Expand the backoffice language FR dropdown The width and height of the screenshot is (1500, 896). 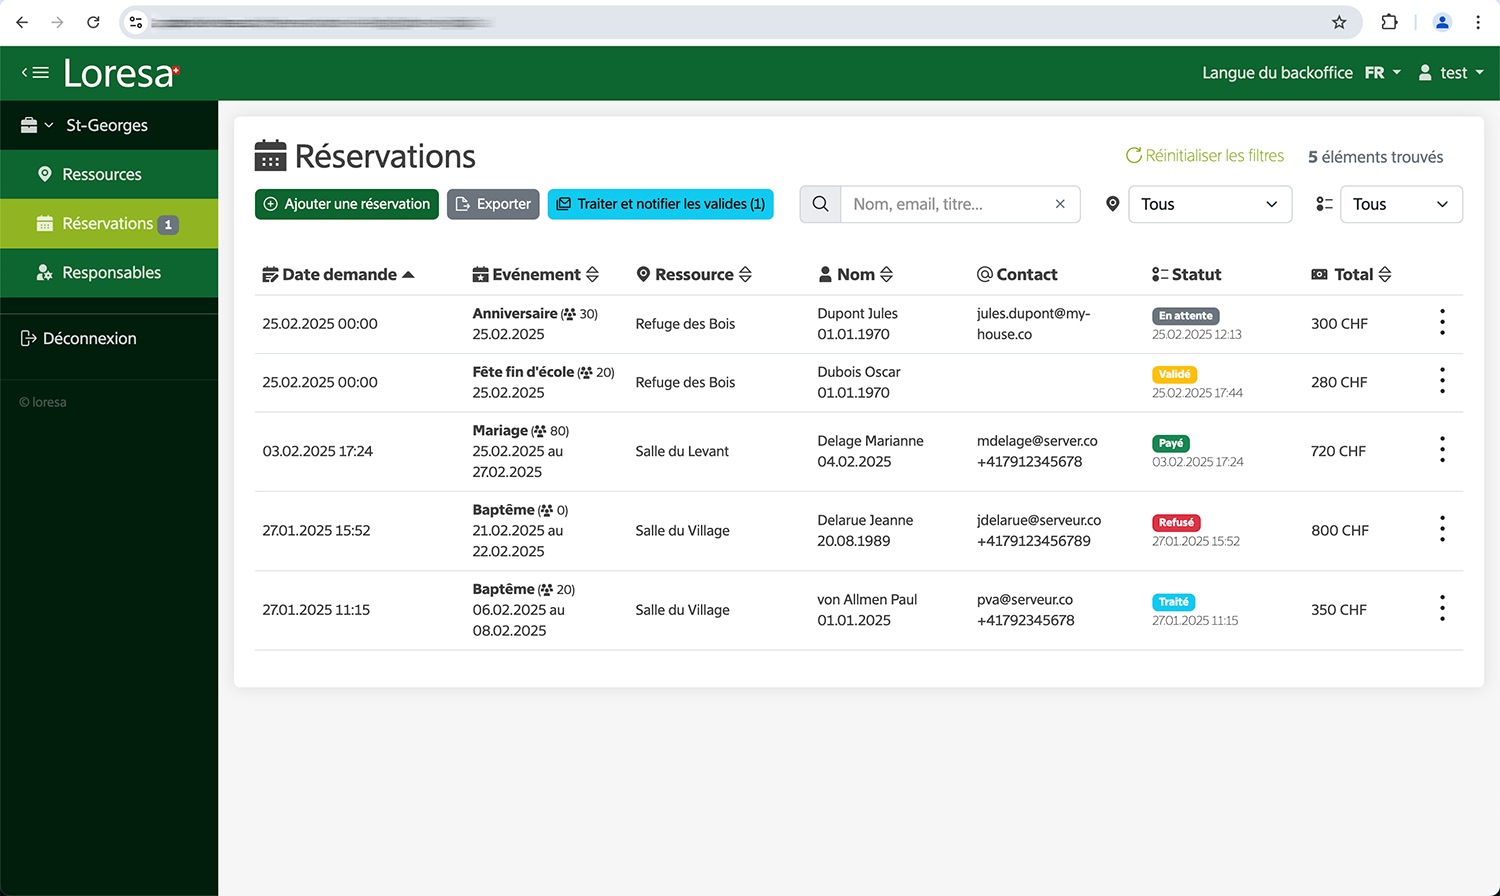point(1382,73)
